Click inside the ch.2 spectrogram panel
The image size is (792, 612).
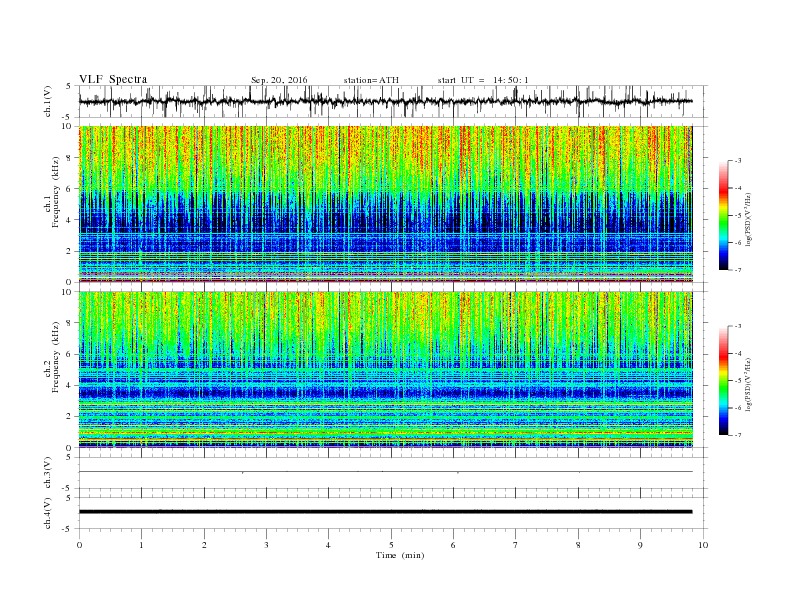[x=386, y=369]
